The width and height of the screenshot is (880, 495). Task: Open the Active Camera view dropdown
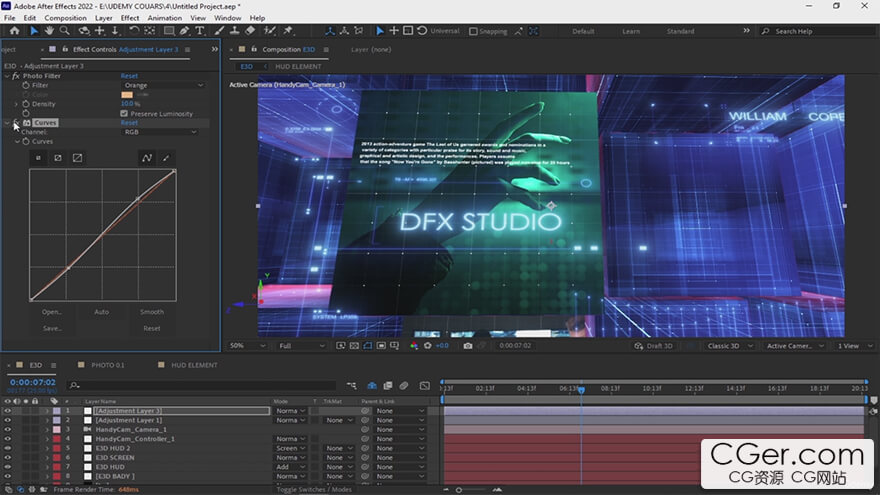tap(795, 346)
